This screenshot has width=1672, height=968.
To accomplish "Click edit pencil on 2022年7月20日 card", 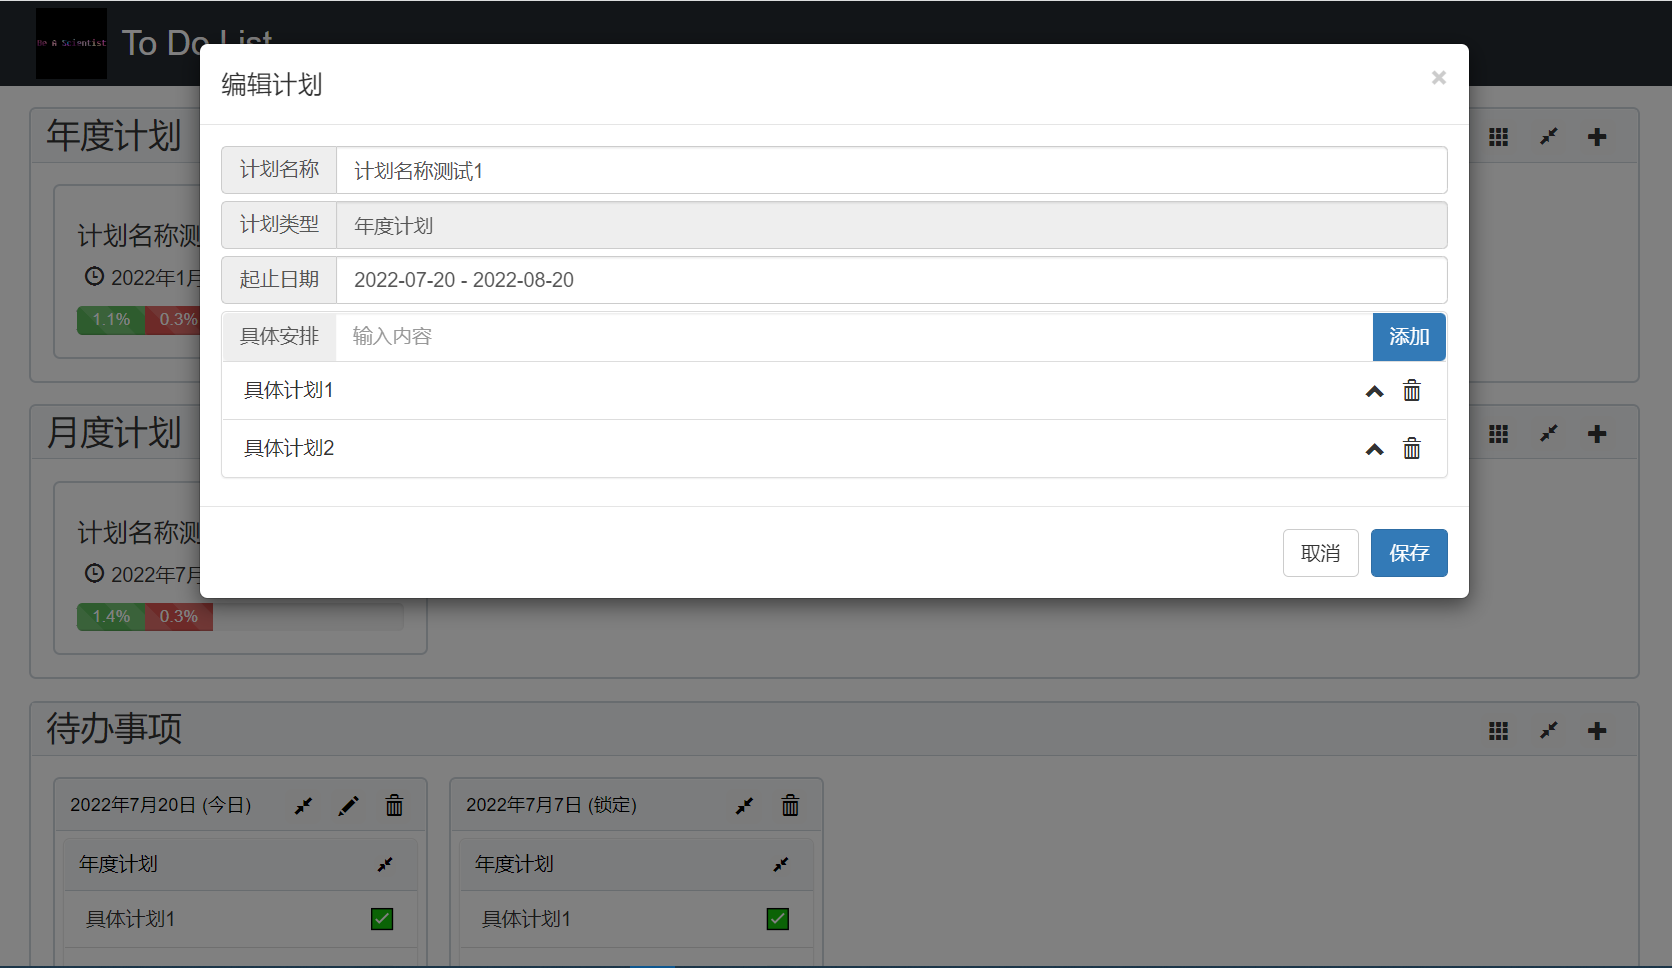I will click(x=348, y=806).
